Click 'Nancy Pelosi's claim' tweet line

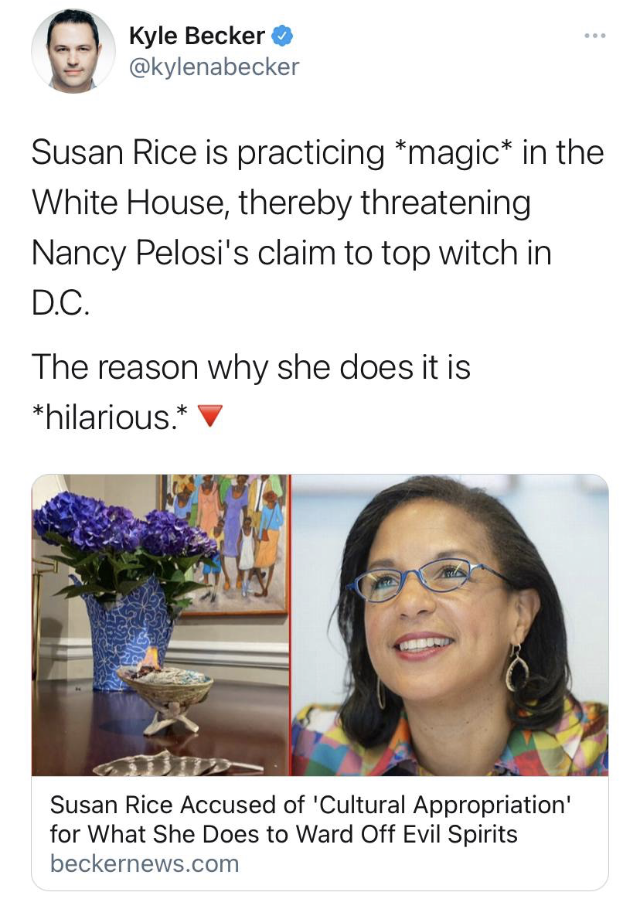(291, 253)
